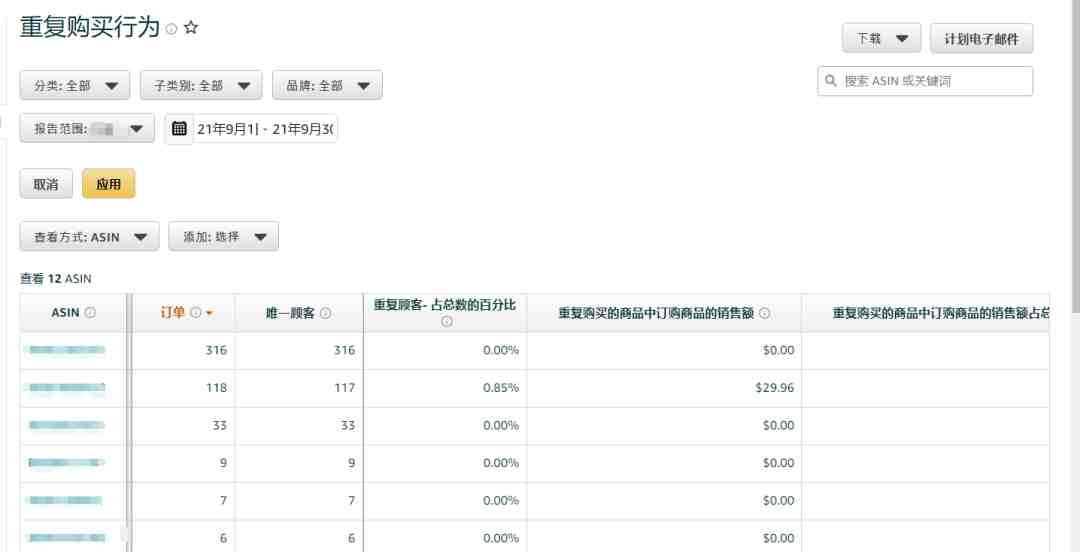This screenshot has width=1080, height=552.
Task: Click the 搜索 ASIN 或关键词 search field
Action: pos(925,81)
